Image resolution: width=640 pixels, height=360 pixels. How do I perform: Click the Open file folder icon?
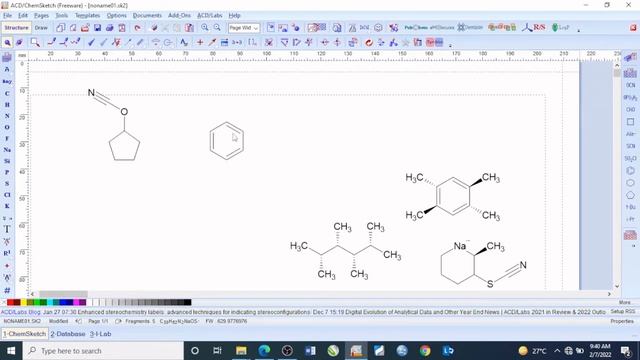(x=85, y=28)
